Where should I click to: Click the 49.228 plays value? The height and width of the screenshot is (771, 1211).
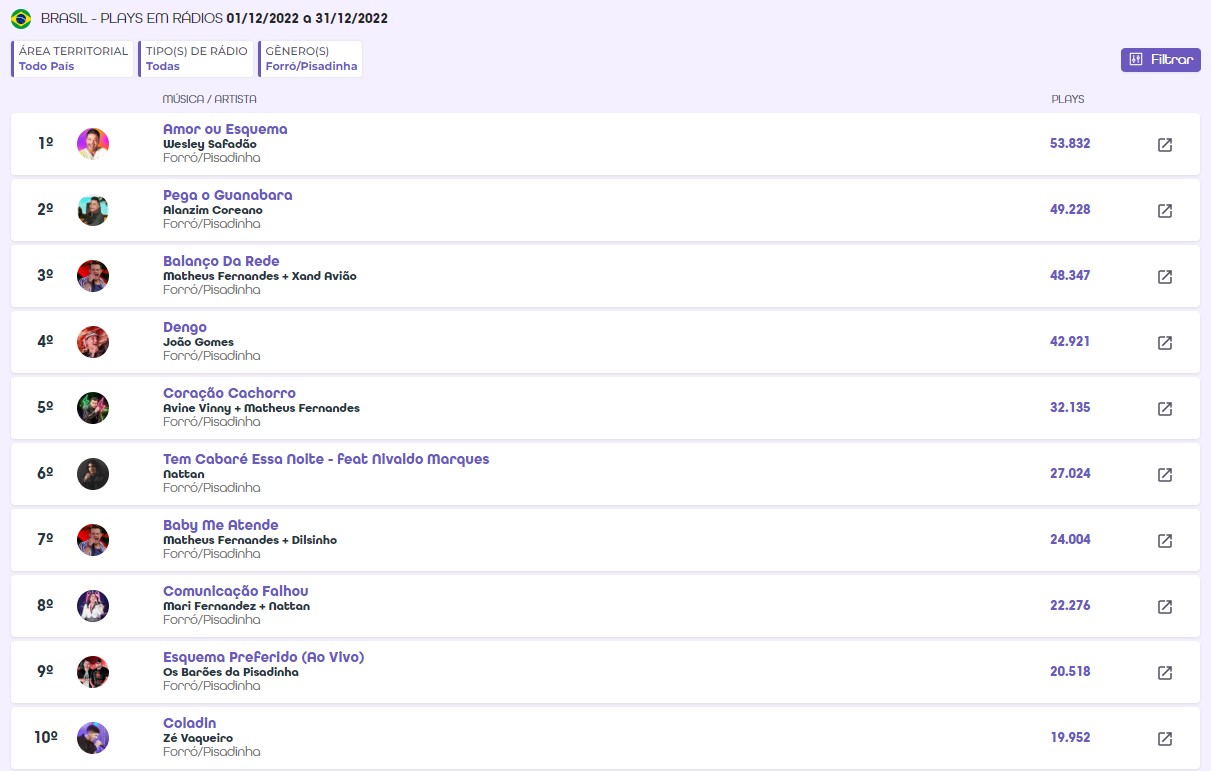point(1070,210)
